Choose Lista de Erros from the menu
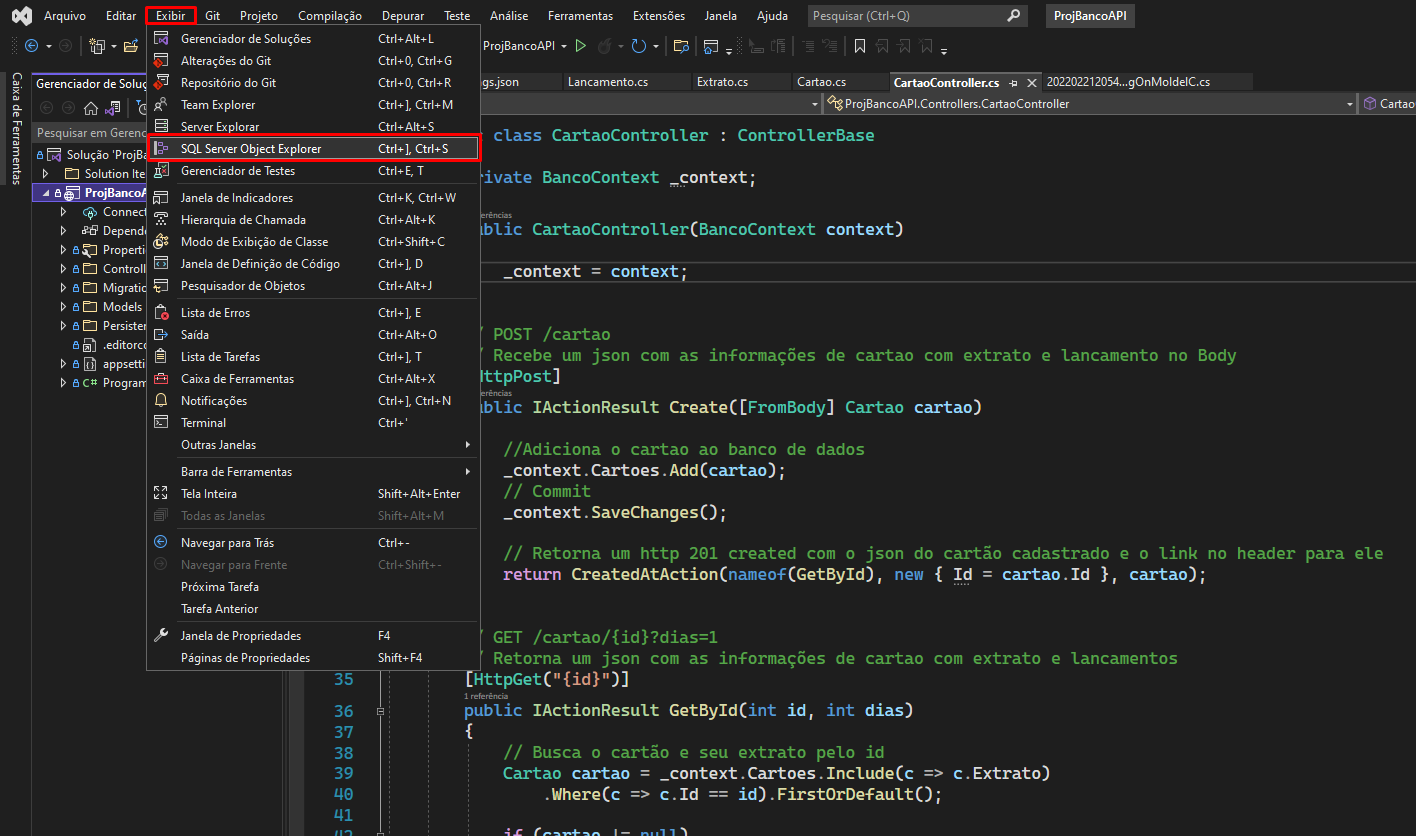1416x836 pixels. [314, 313]
